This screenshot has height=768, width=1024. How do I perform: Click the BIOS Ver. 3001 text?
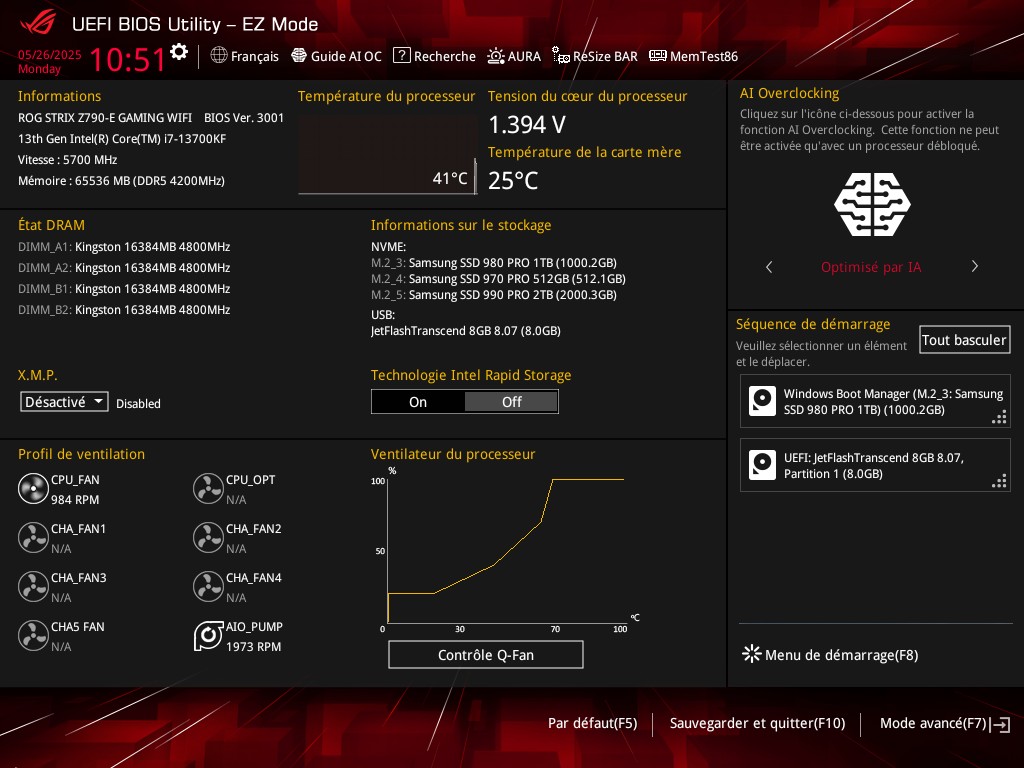(244, 118)
